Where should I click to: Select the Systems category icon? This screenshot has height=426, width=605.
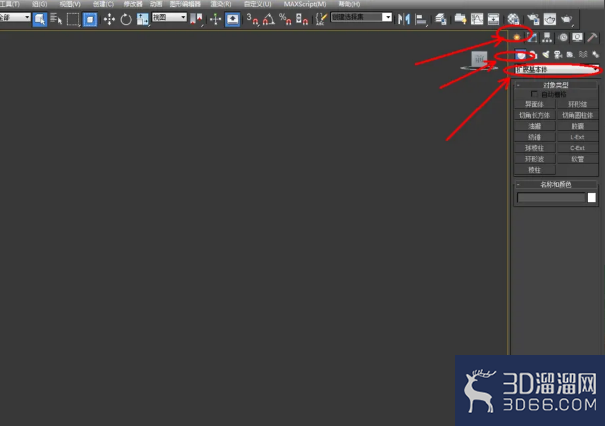tap(595, 54)
